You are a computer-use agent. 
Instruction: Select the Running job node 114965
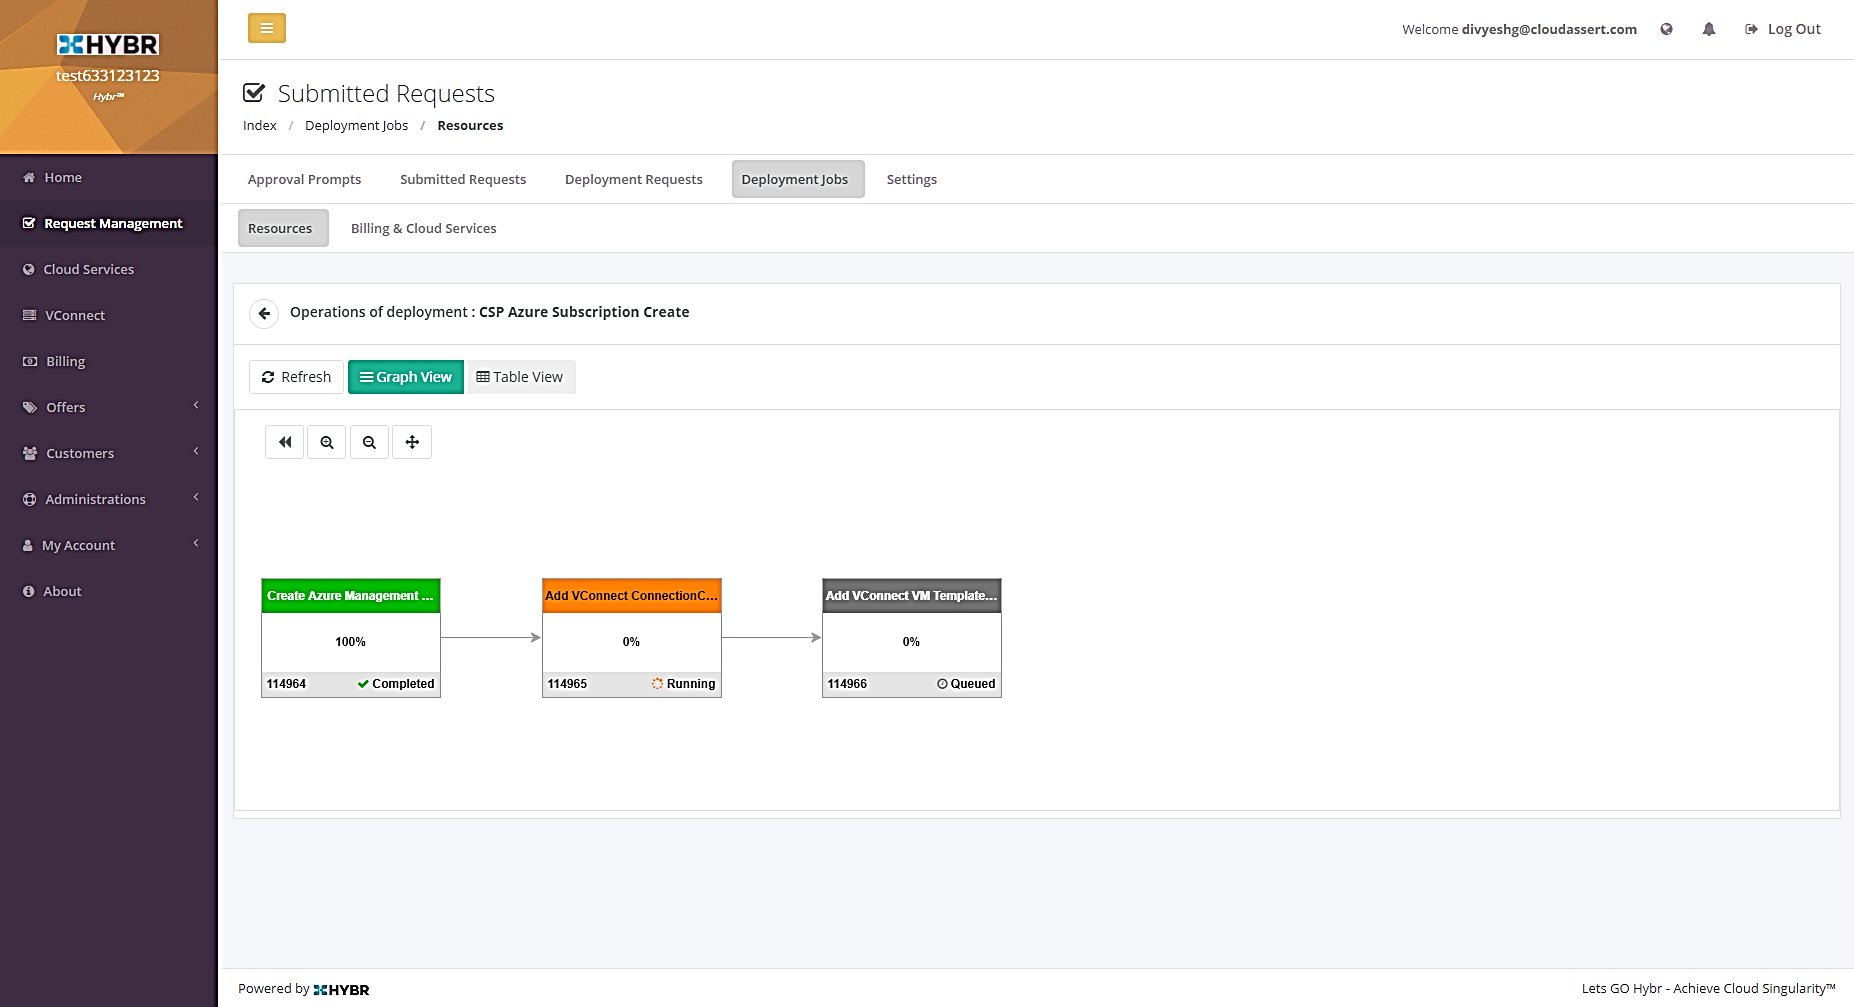click(631, 637)
